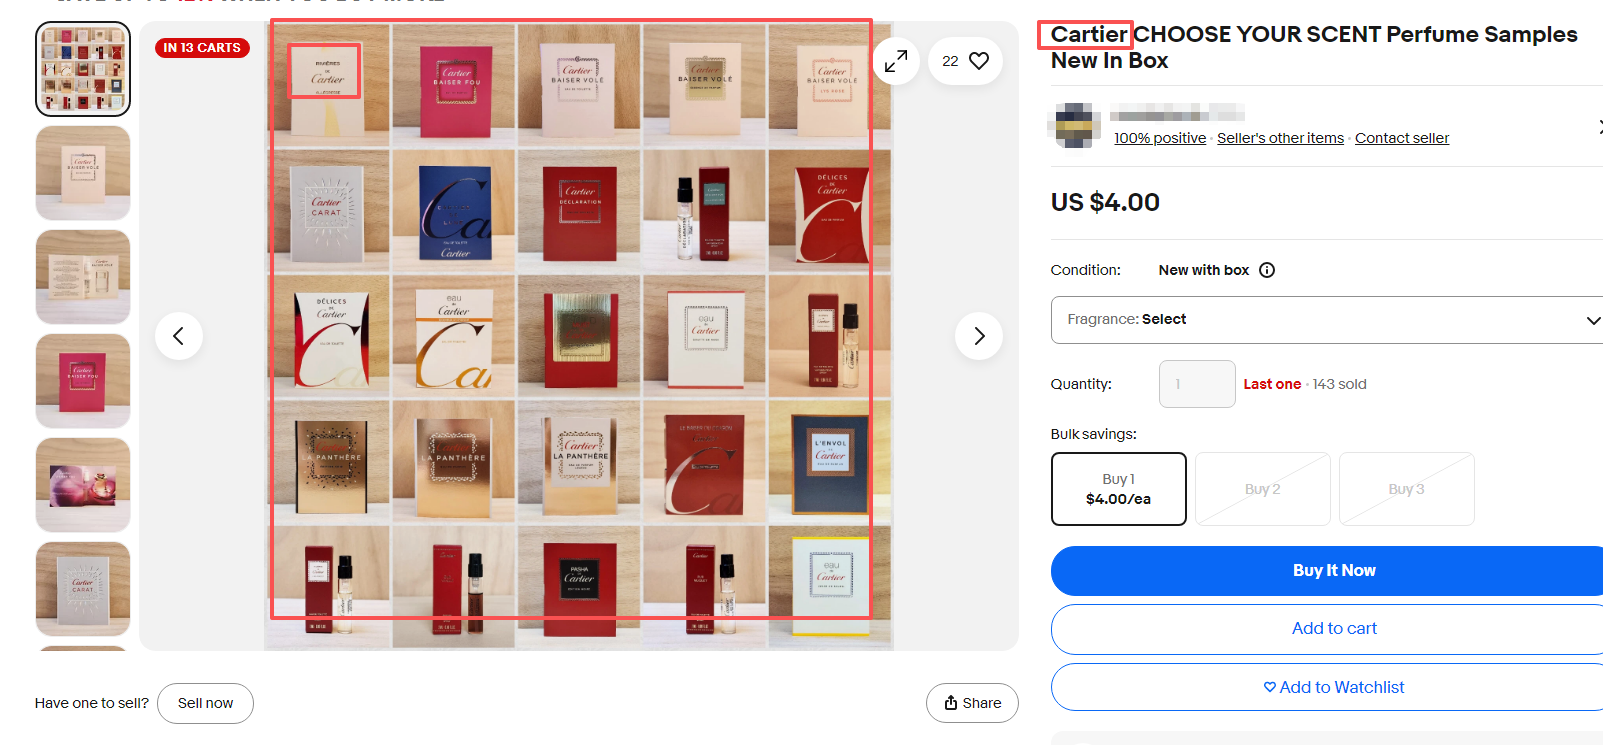Click heart icon in Add to Watchlist
The width and height of the screenshot is (1603, 745).
1270,687
